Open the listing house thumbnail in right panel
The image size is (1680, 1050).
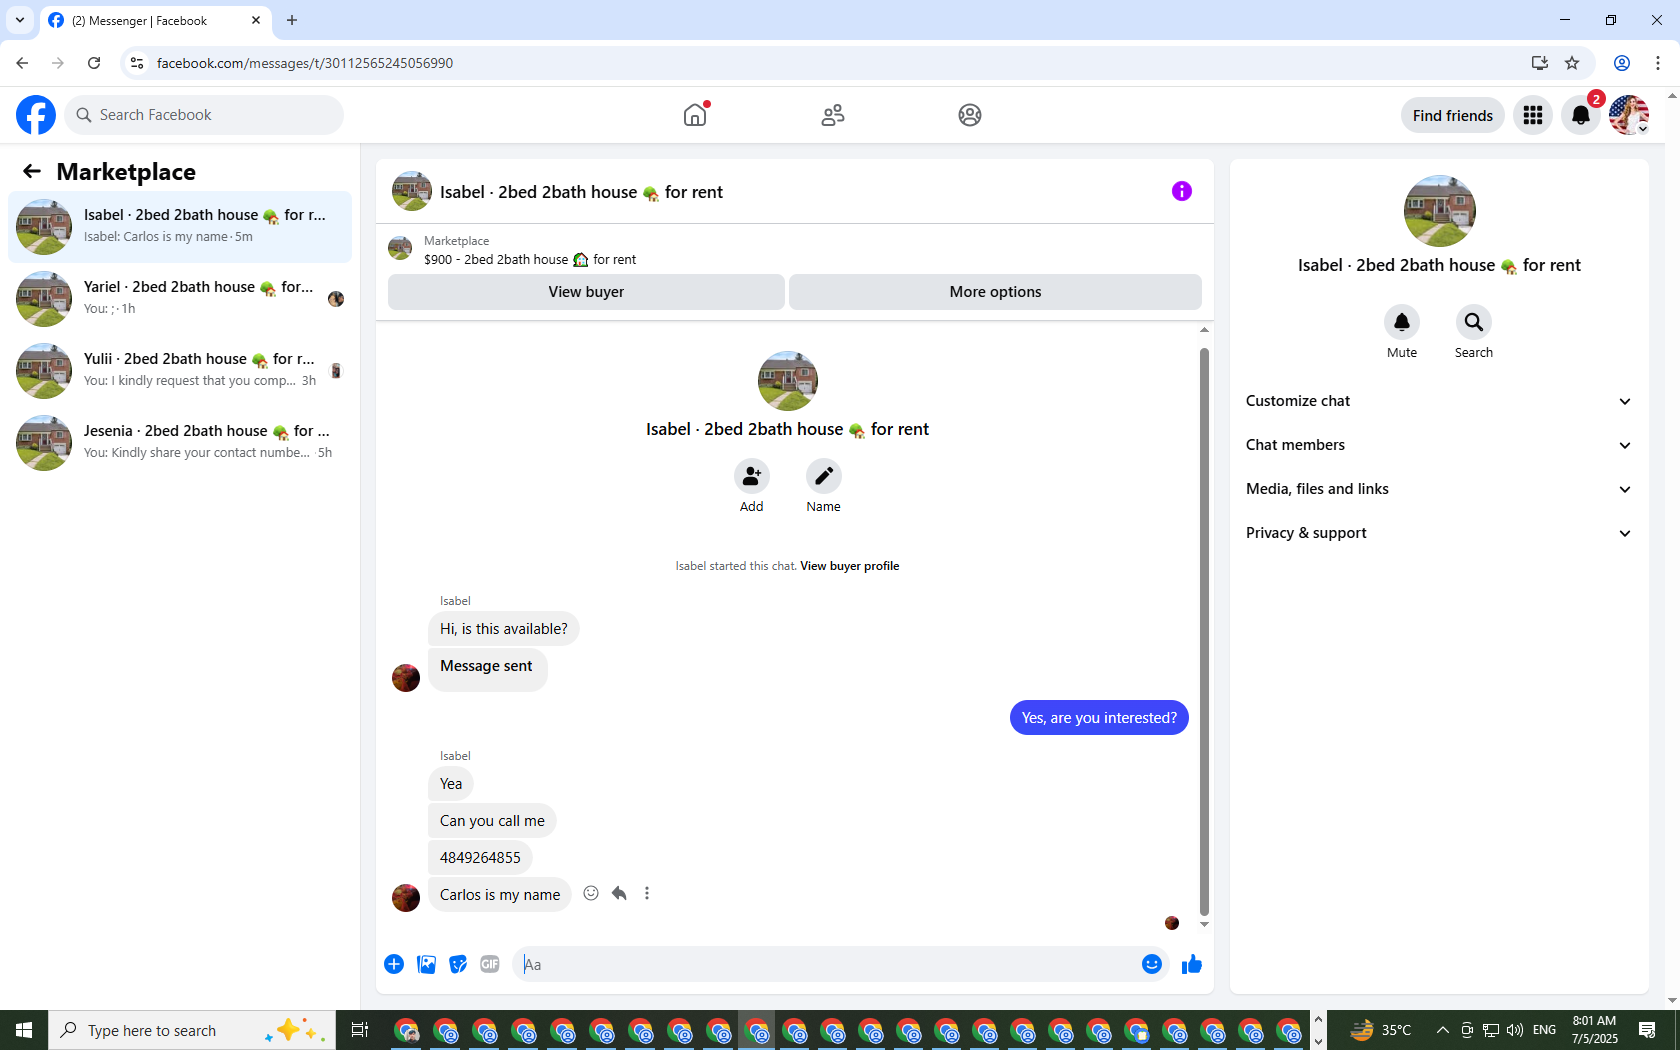click(x=1440, y=211)
